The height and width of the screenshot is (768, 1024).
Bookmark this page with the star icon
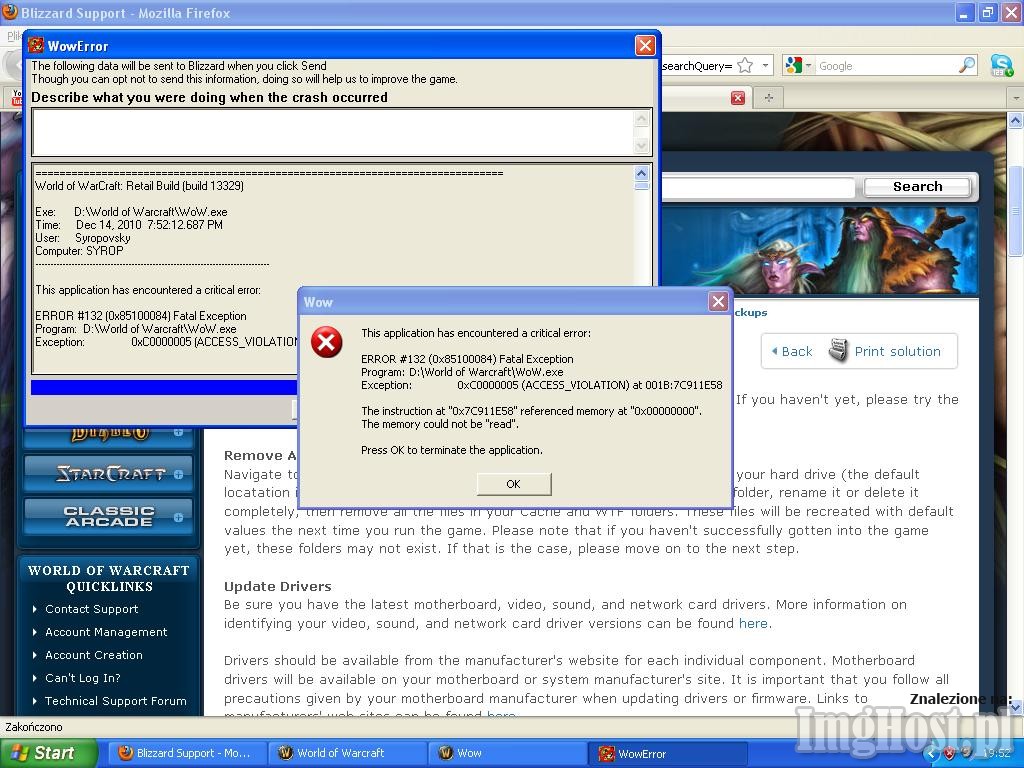[x=744, y=65]
